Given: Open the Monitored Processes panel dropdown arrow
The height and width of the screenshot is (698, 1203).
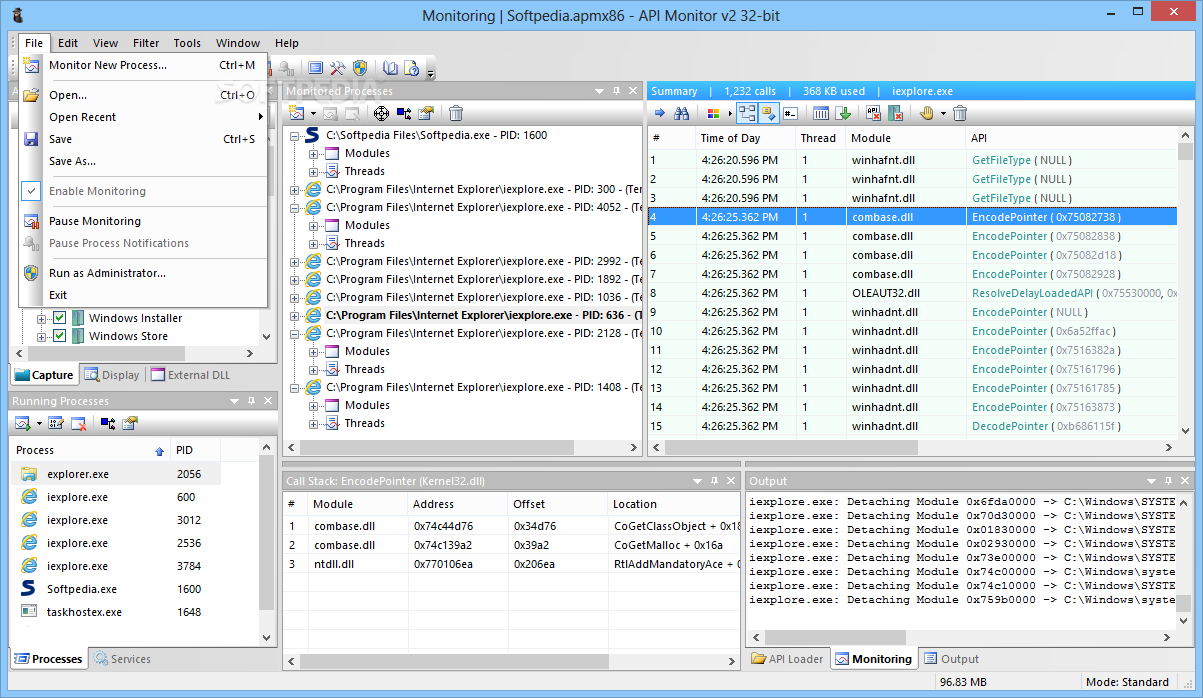Looking at the screenshot, I should (x=599, y=91).
